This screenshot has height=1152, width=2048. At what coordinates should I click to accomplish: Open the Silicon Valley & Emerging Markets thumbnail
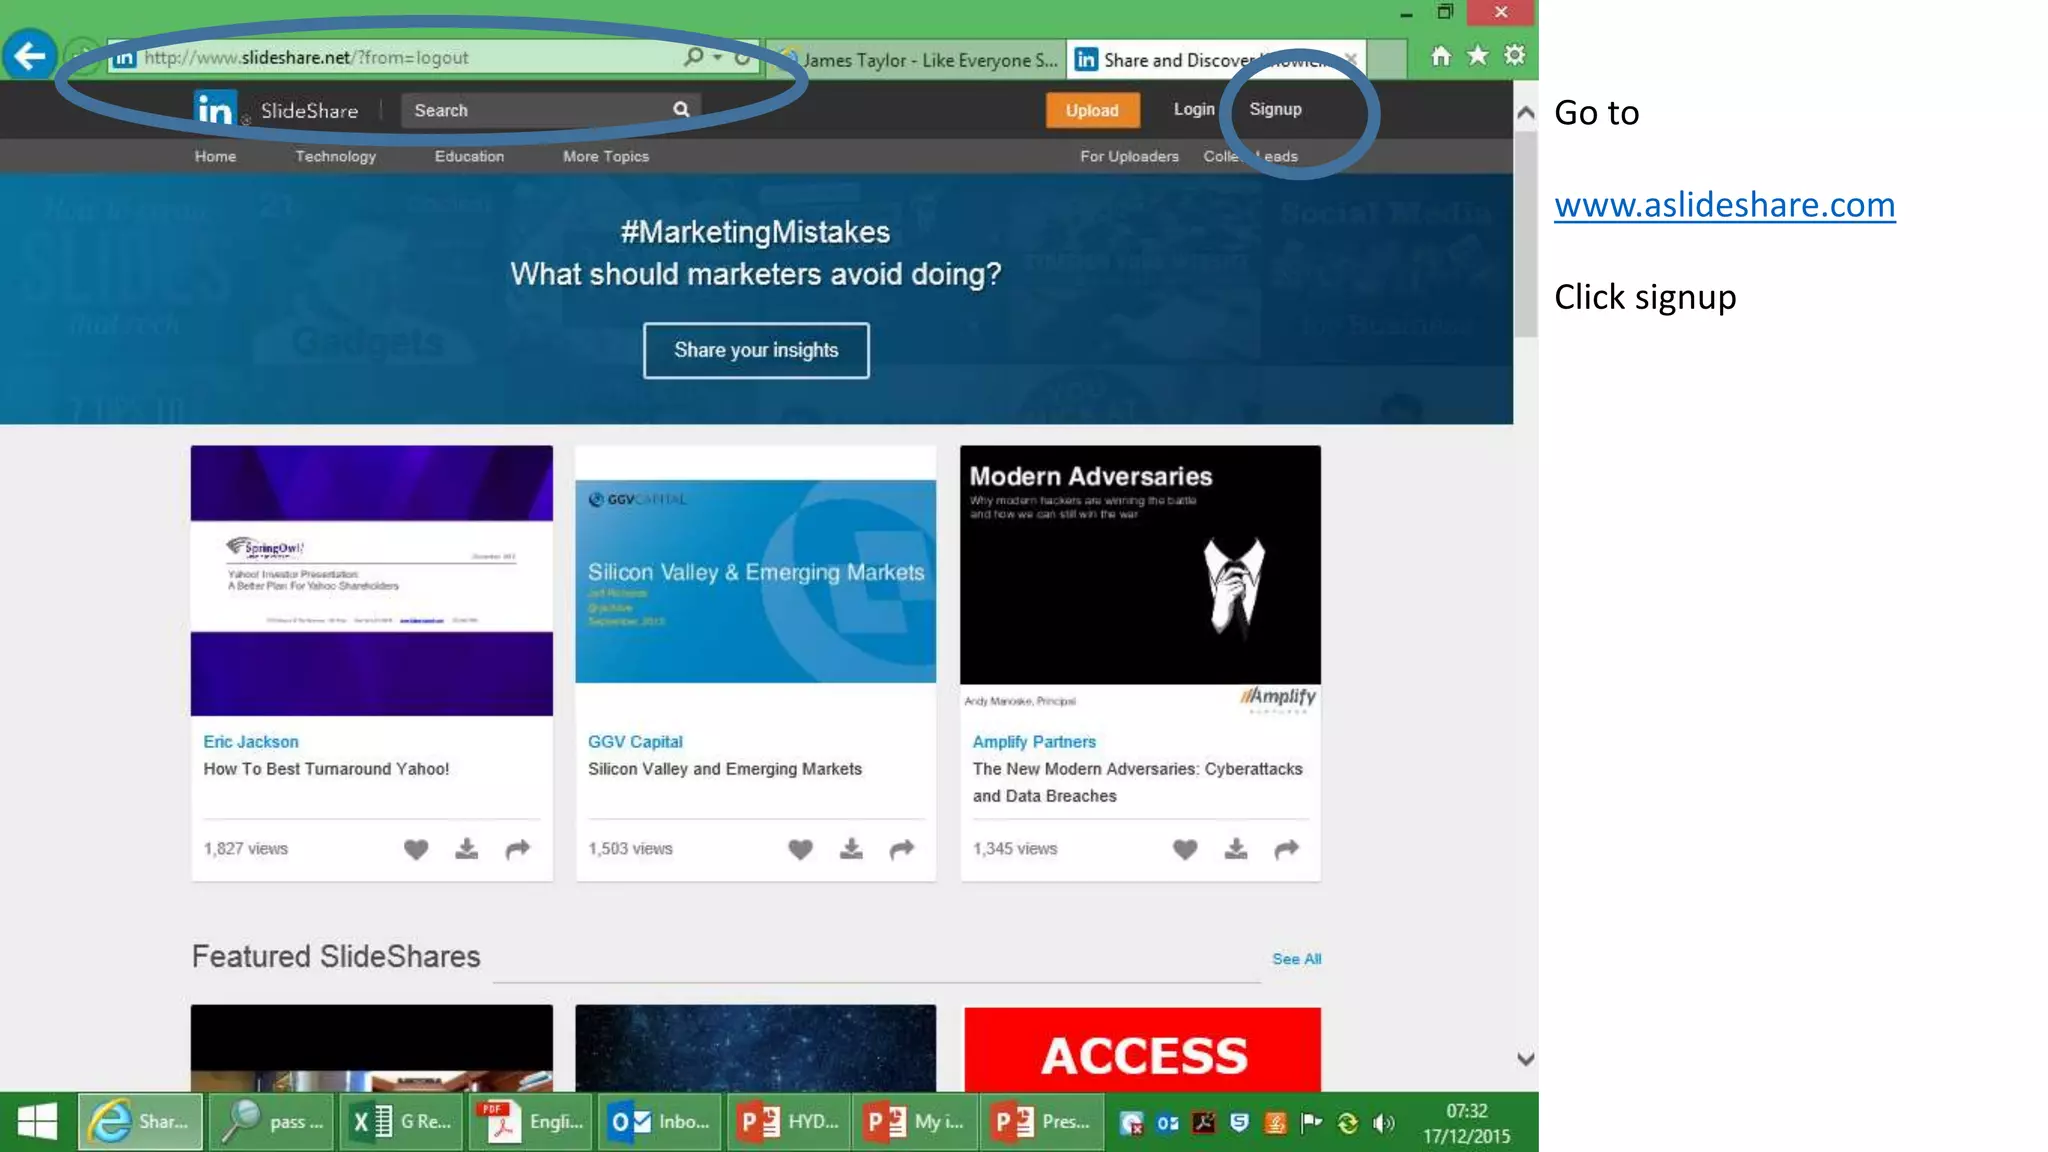pyautogui.click(x=755, y=580)
